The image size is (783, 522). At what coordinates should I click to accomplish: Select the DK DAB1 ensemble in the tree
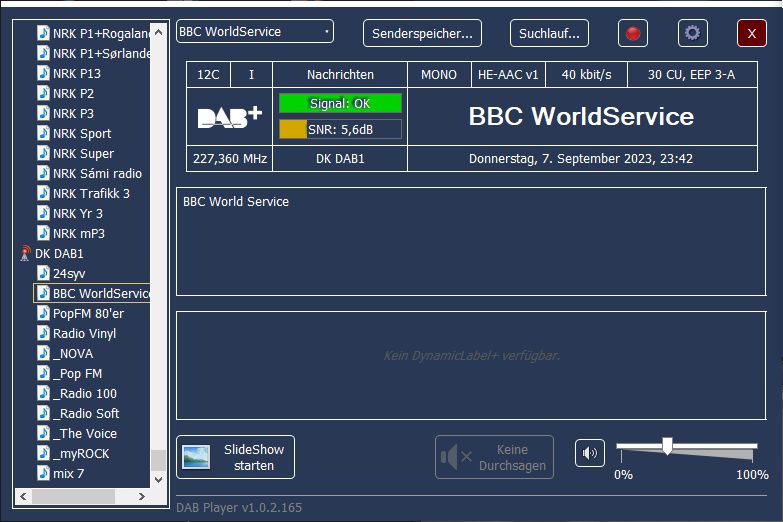point(59,253)
